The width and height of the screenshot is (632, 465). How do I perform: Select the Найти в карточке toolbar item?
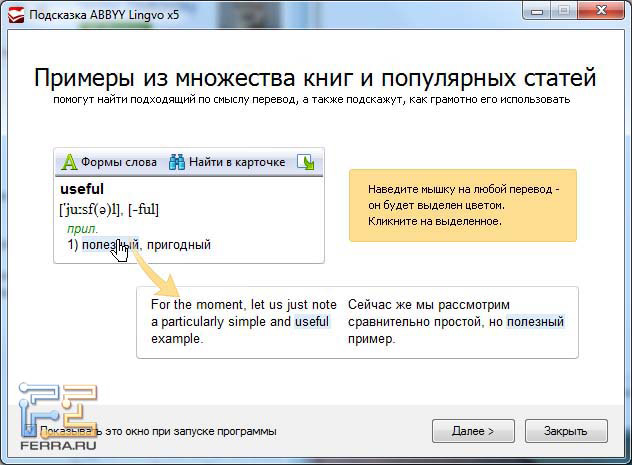[227, 162]
